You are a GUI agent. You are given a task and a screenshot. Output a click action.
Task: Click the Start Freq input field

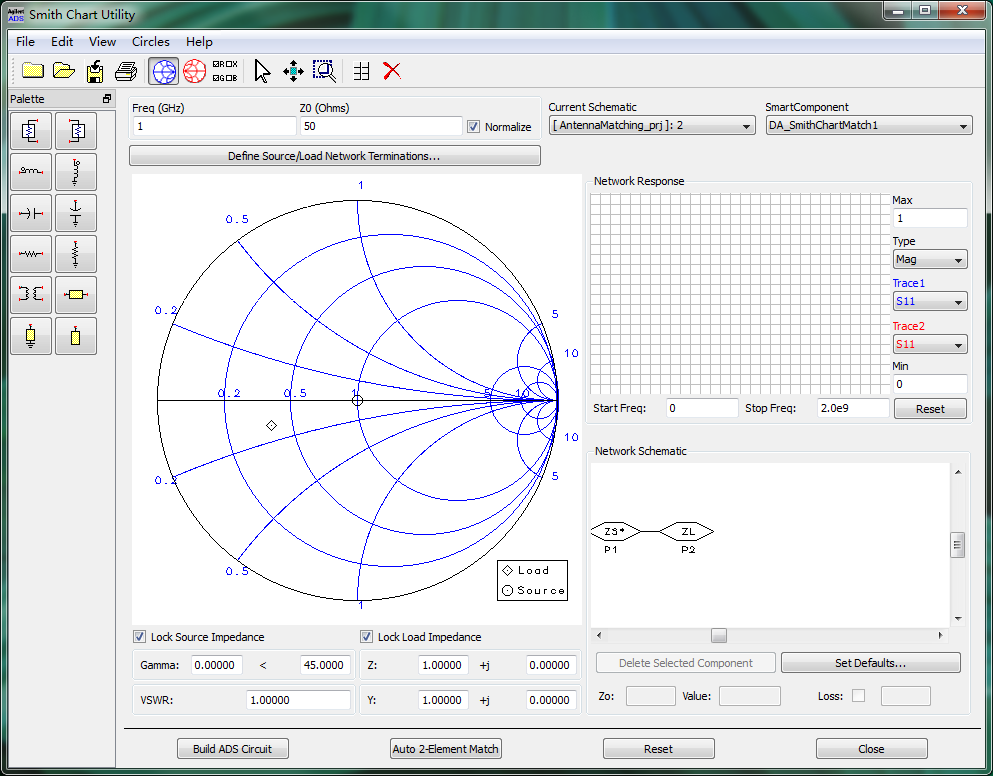click(702, 409)
